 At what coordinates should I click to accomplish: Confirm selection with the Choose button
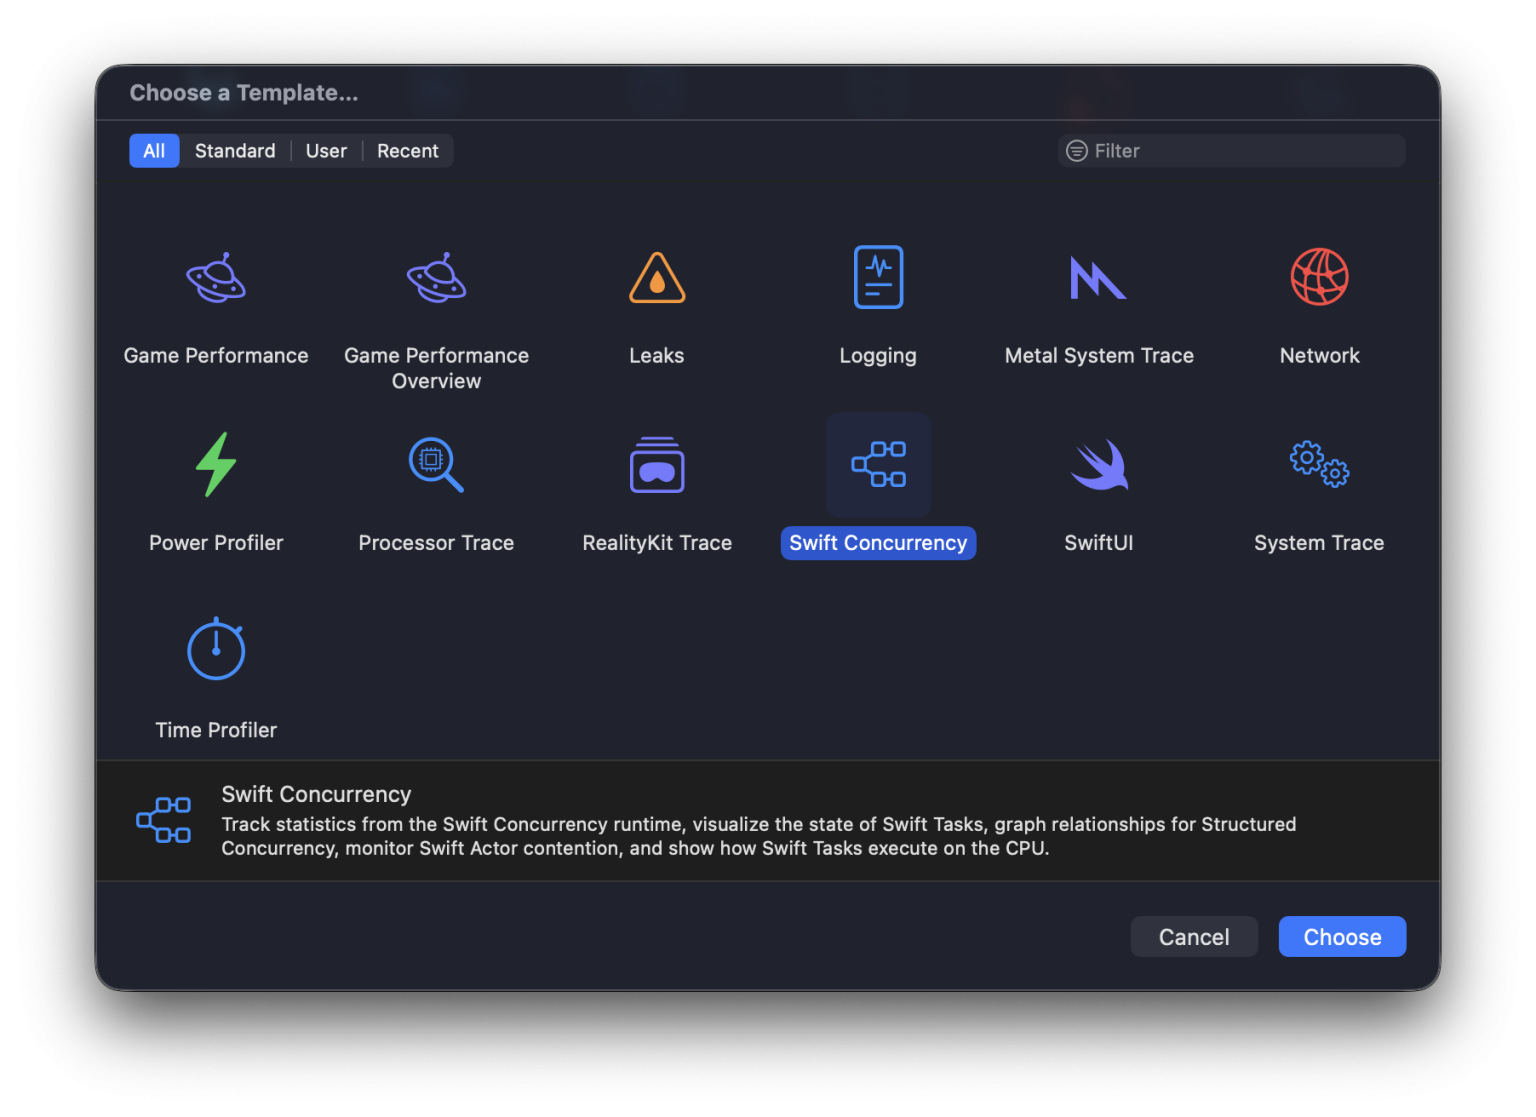point(1342,937)
